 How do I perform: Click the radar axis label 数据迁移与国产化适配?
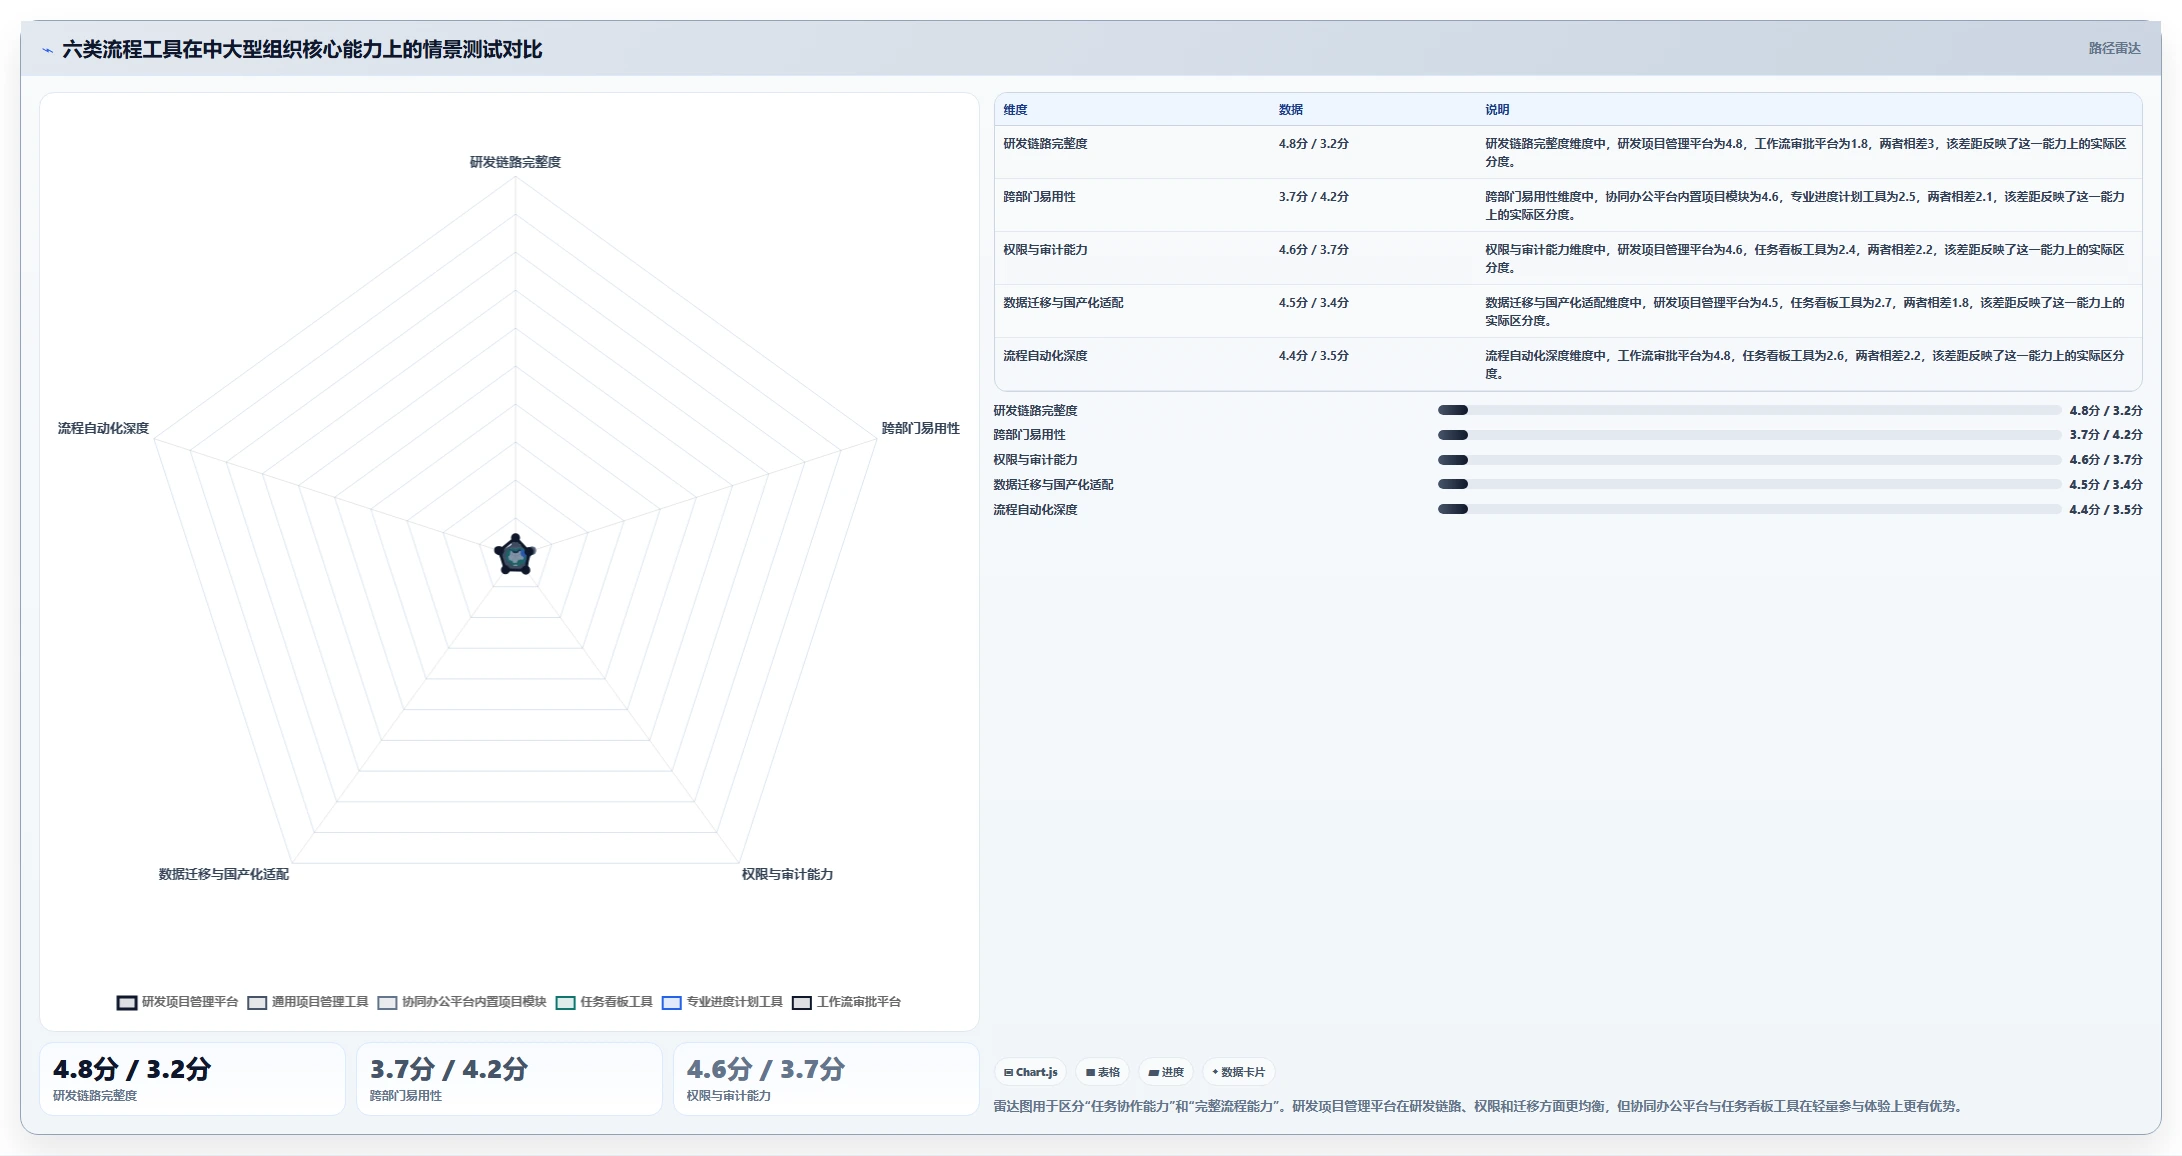click(x=224, y=874)
